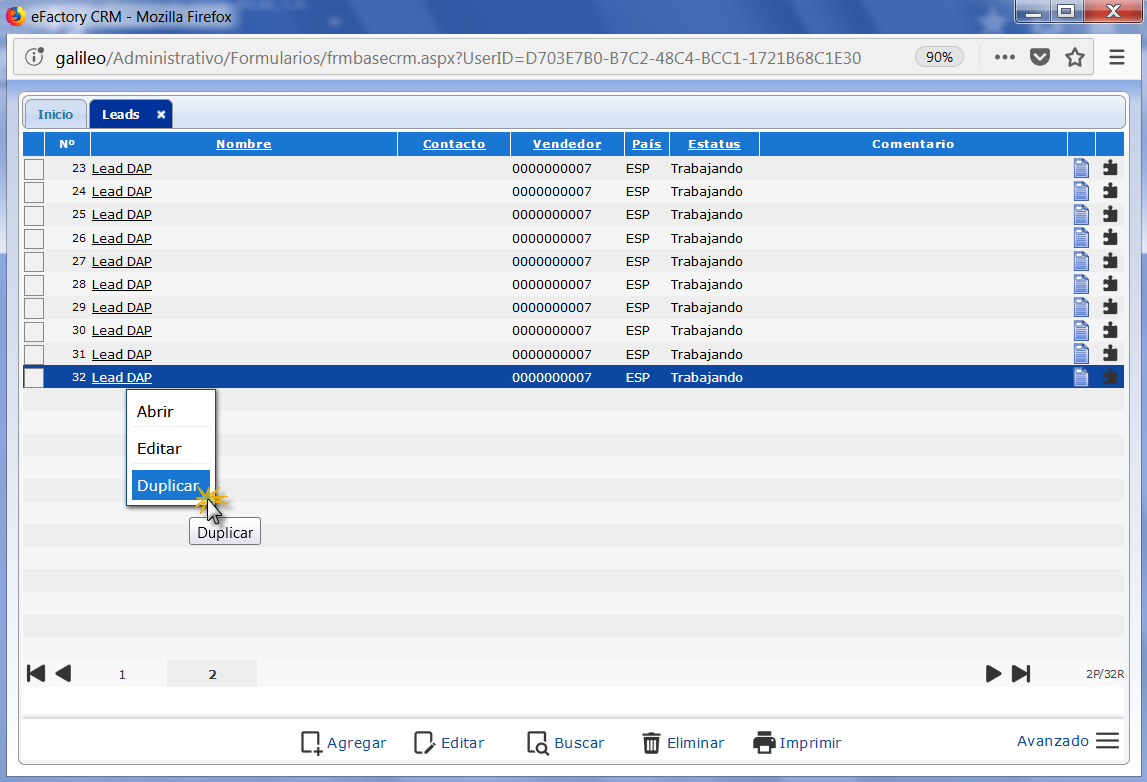Check the box for lead number 24
The image size is (1147, 782).
[x=34, y=192]
